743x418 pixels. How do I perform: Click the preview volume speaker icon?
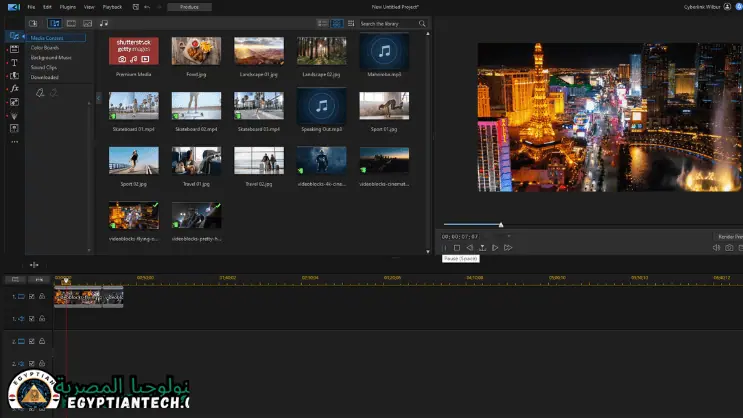point(715,247)
